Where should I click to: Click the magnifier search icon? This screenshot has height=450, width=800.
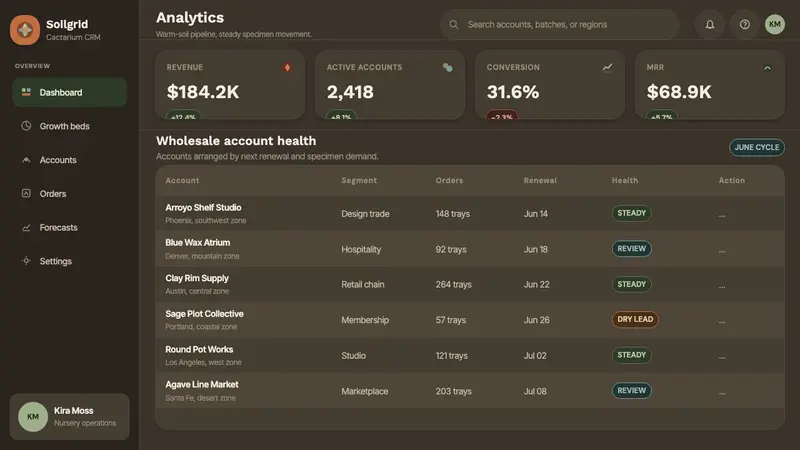454,24
